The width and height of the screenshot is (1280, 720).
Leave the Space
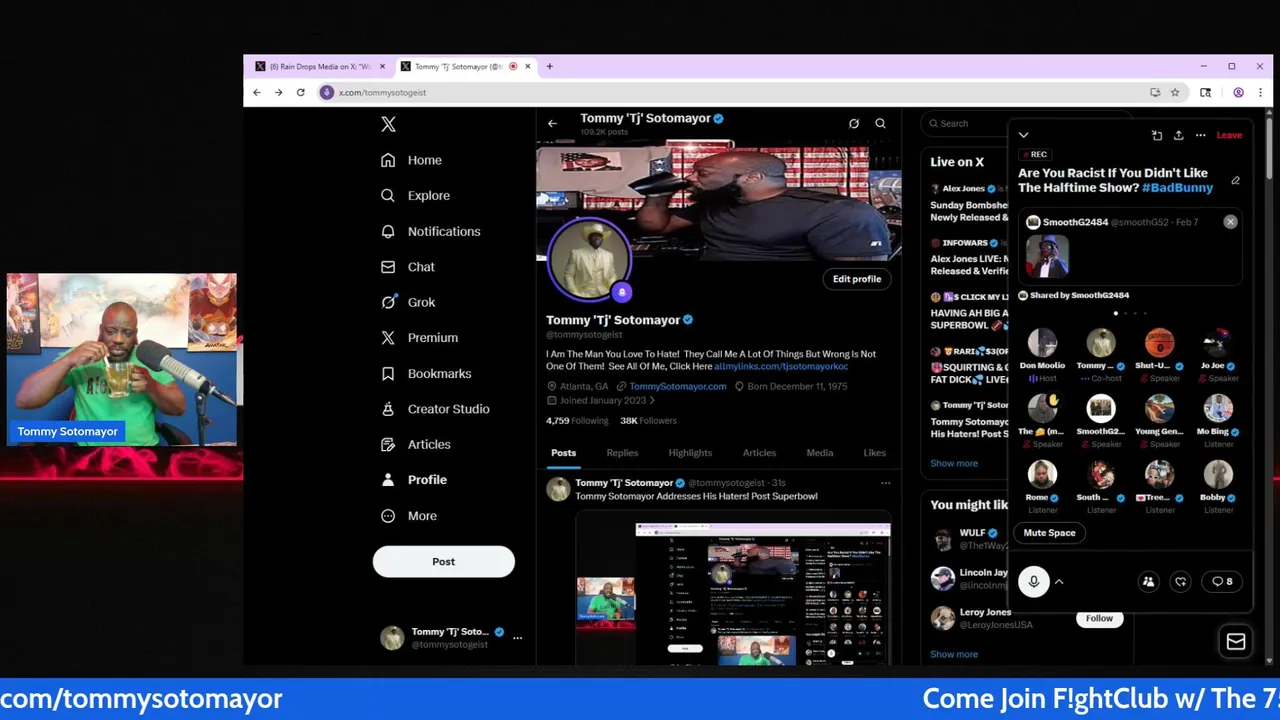click(x=1229, y=135)
